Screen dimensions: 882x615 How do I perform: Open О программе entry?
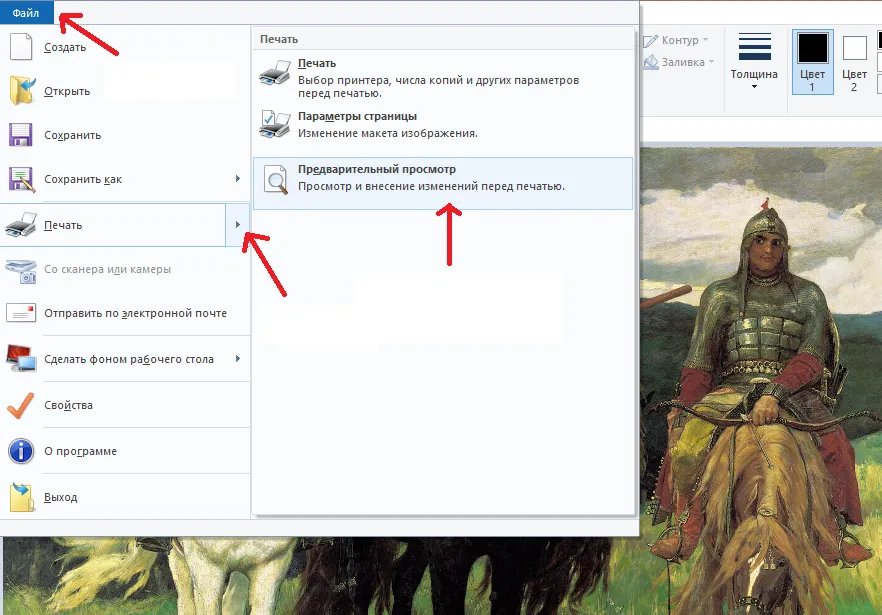pyautogui.click(x=125, y=451)
